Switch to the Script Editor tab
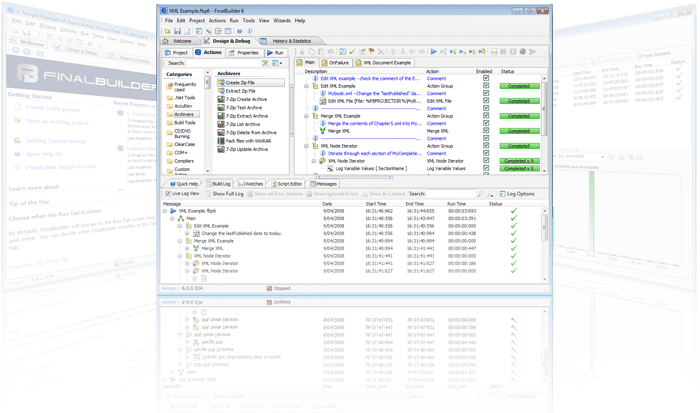Viewport: 700px width, 413px height. 287,184
